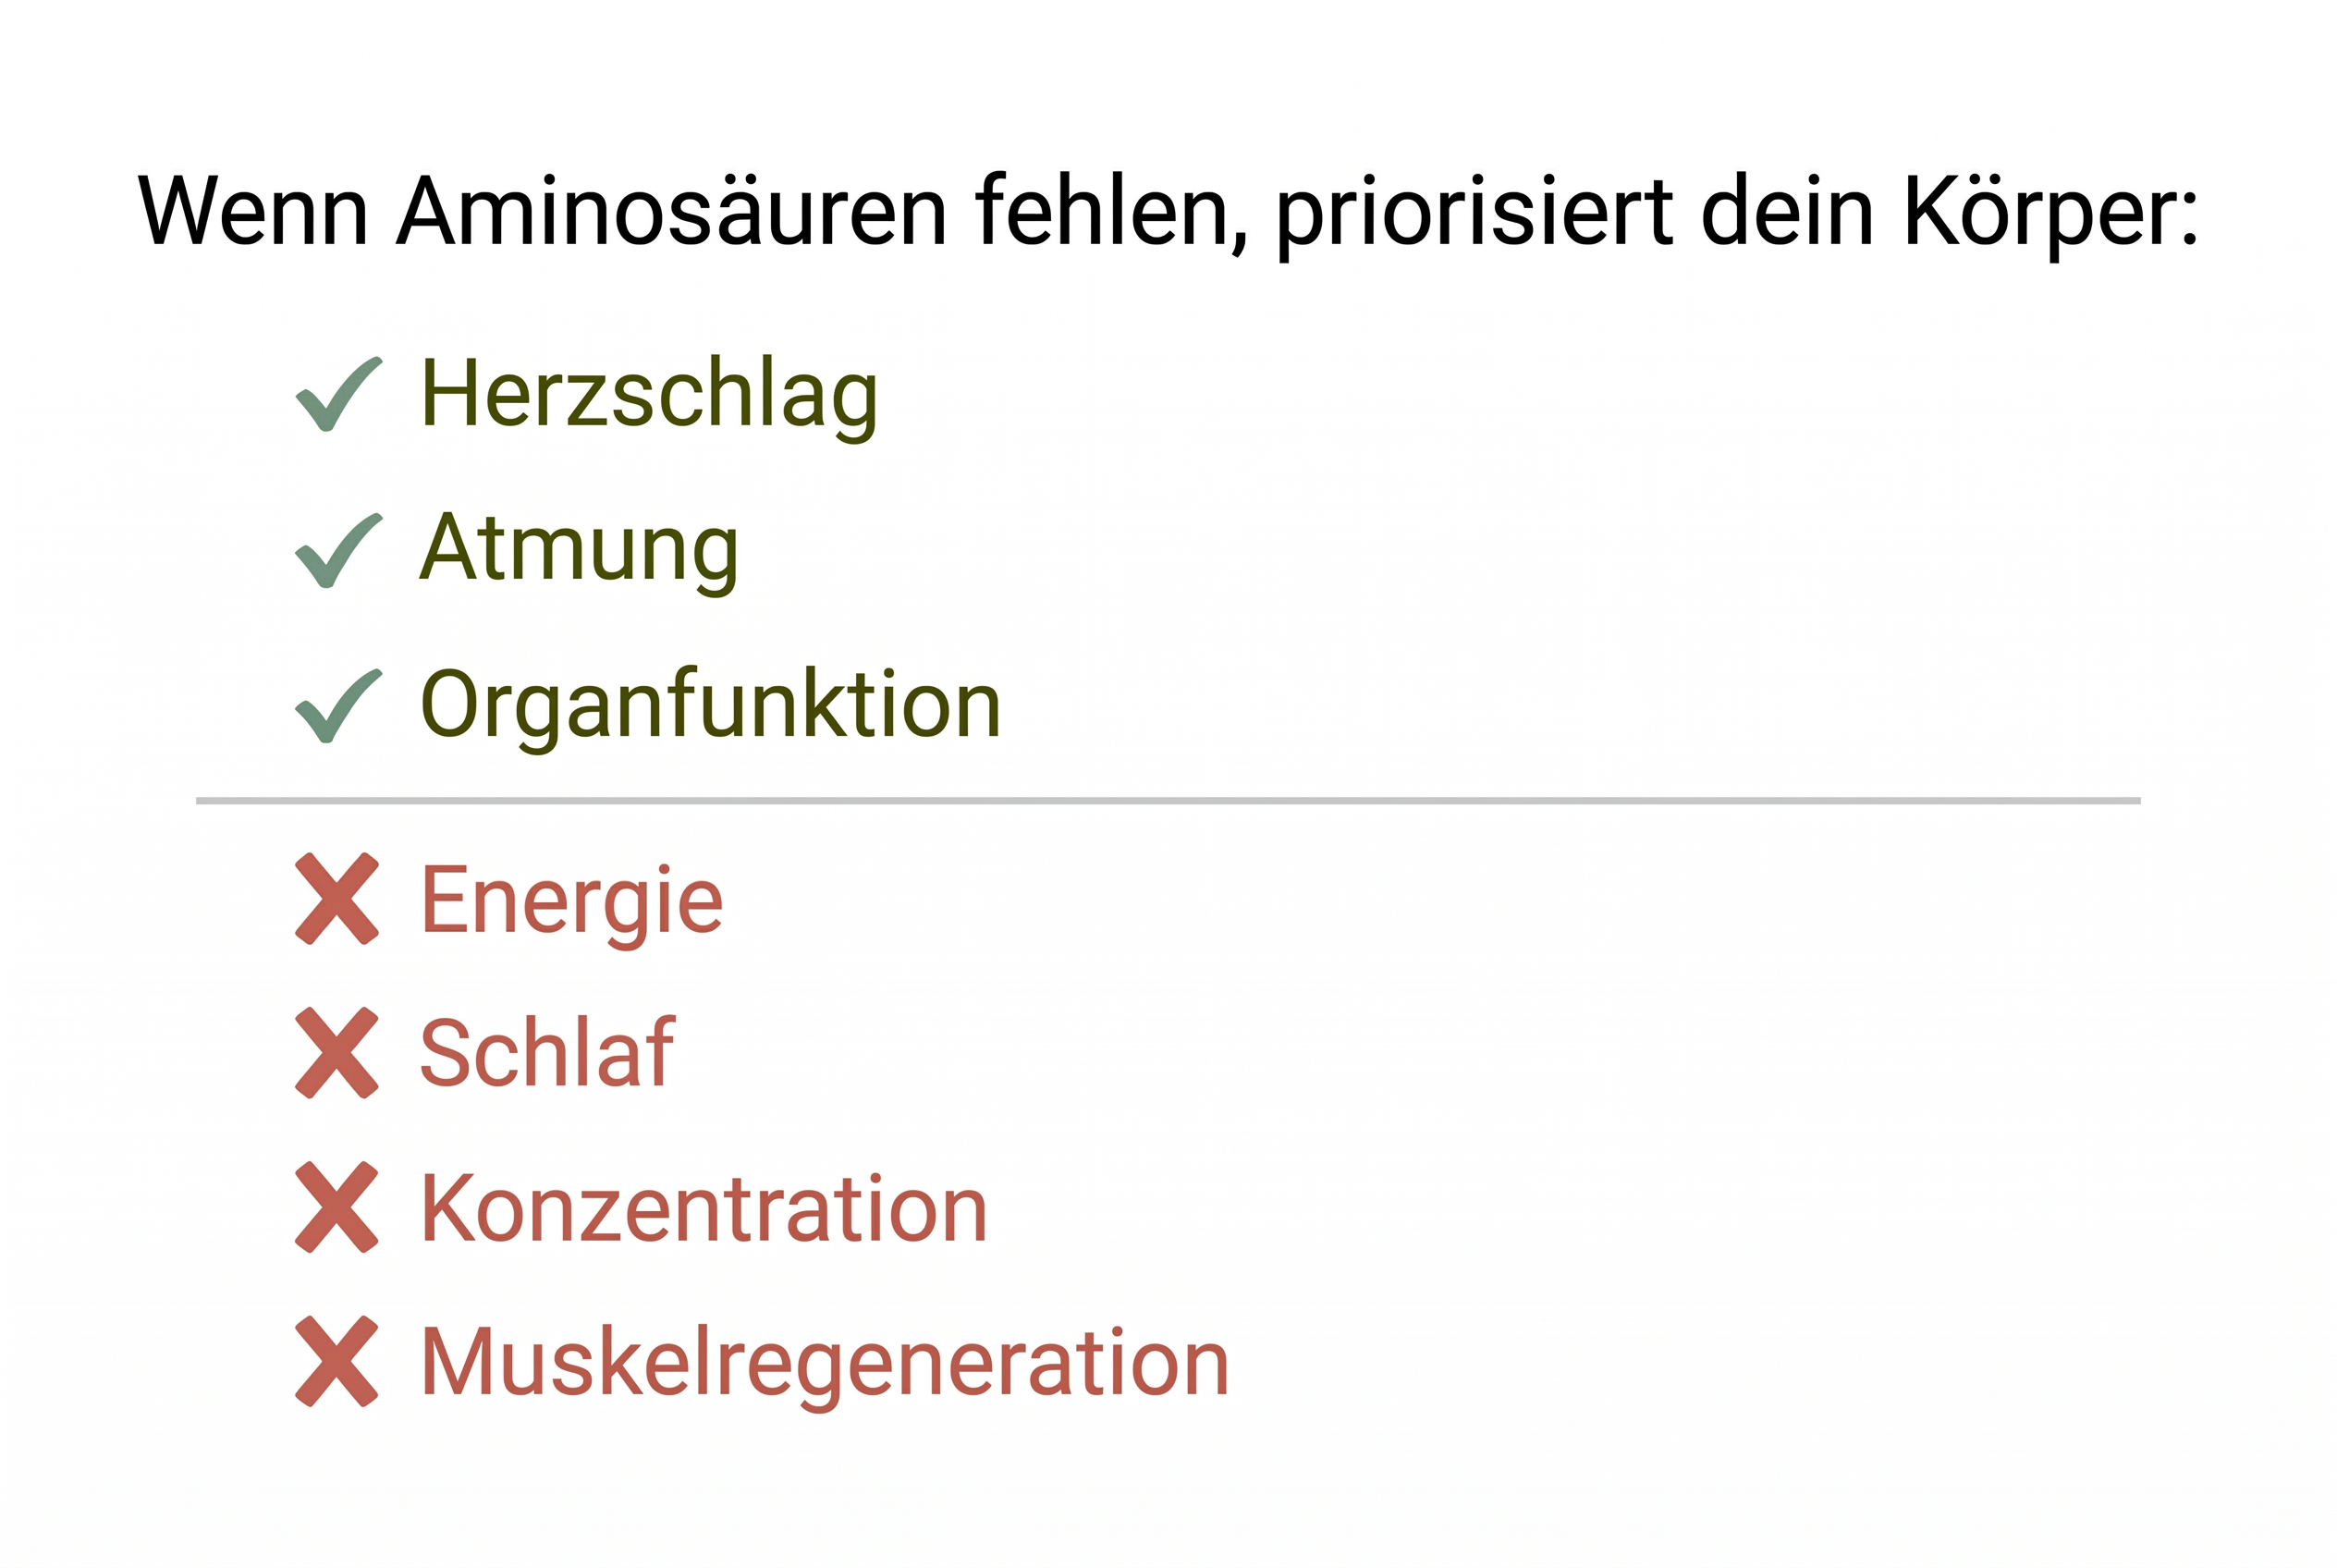Click the word Aminosäuren in the heading
The height and width of the screenshot is (1568, 2337).
[671, 212]
